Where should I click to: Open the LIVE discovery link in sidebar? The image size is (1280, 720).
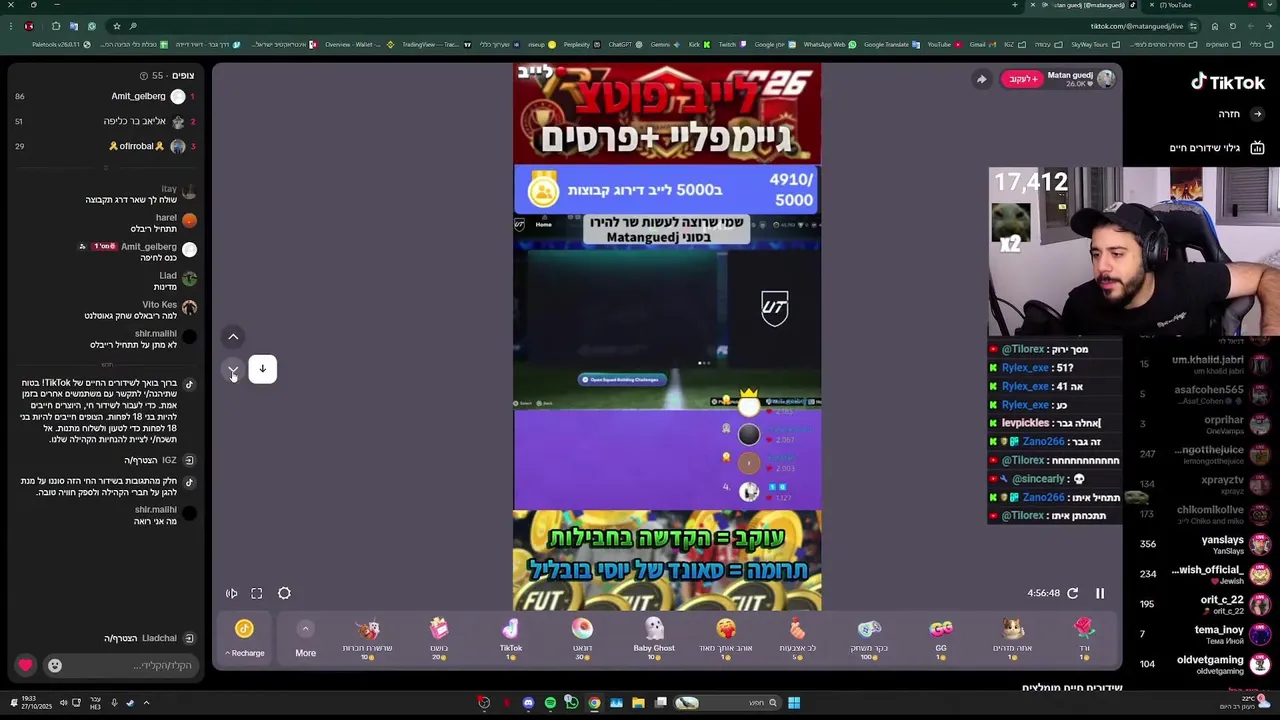pos(1216,148)
